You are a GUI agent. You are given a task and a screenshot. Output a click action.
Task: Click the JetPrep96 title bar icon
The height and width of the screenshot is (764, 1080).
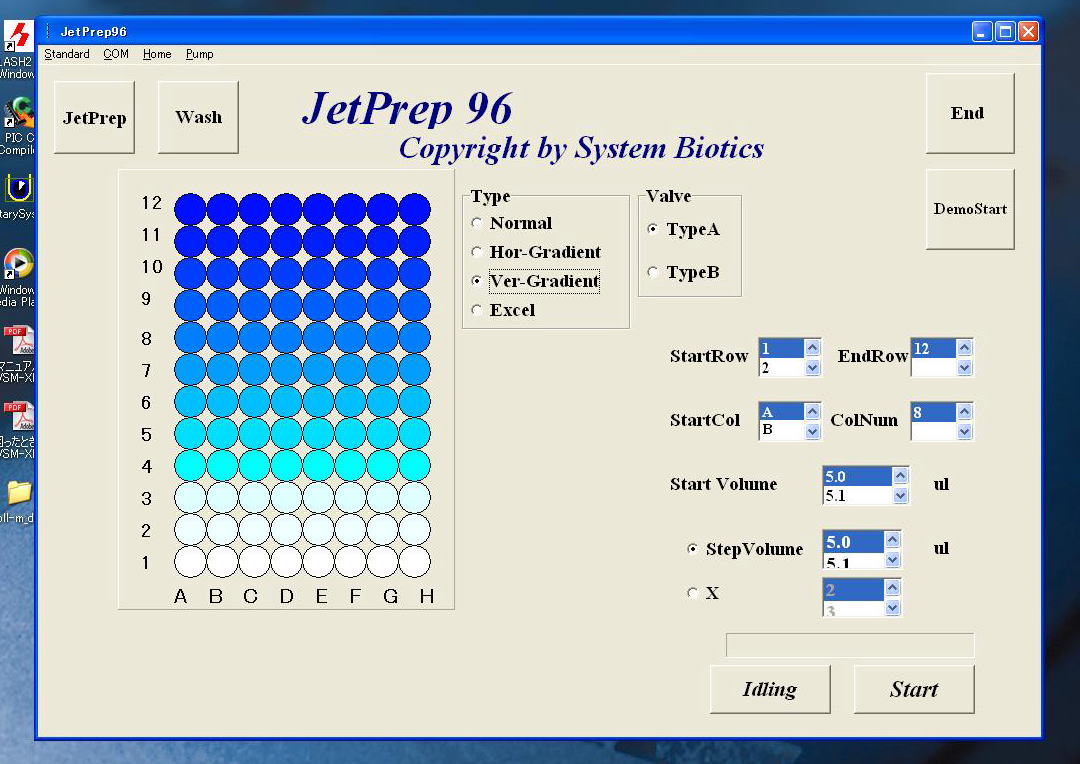point(48,32)
